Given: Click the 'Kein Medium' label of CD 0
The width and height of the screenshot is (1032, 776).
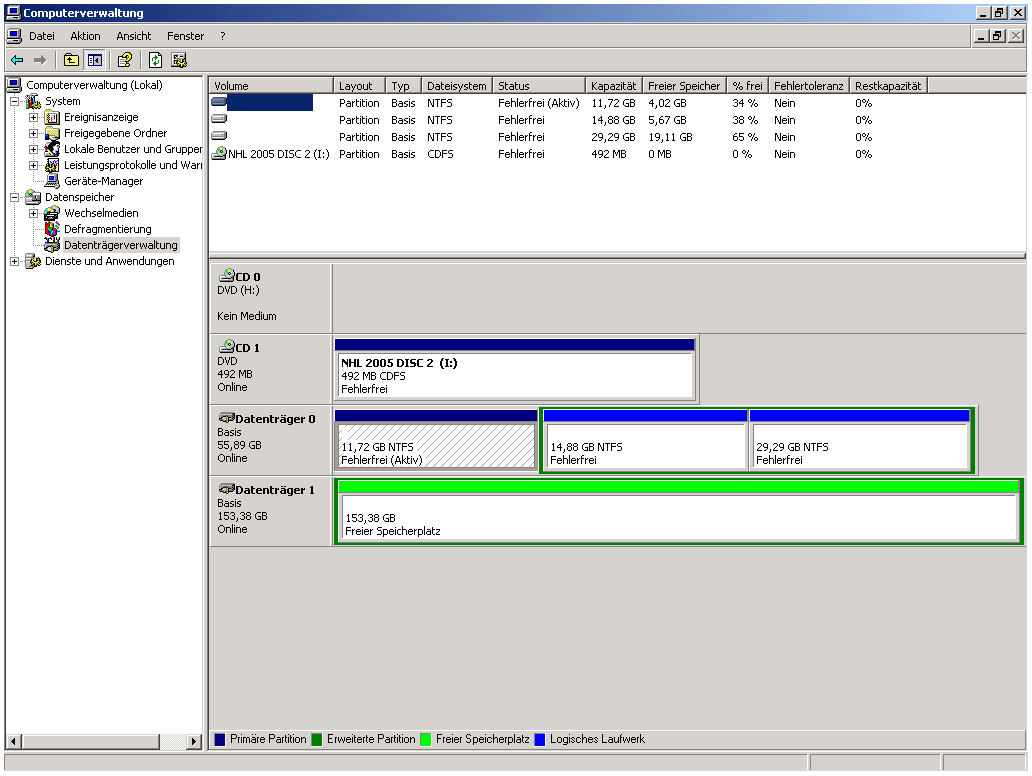Looking at the screenshot, I should point(247,316).
